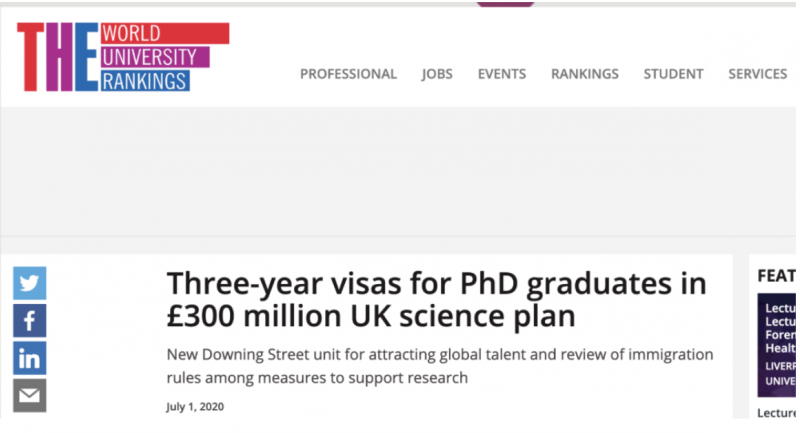The image size is (800, 433).
Task: Select the Student navigation item
Action: (673, 74)
